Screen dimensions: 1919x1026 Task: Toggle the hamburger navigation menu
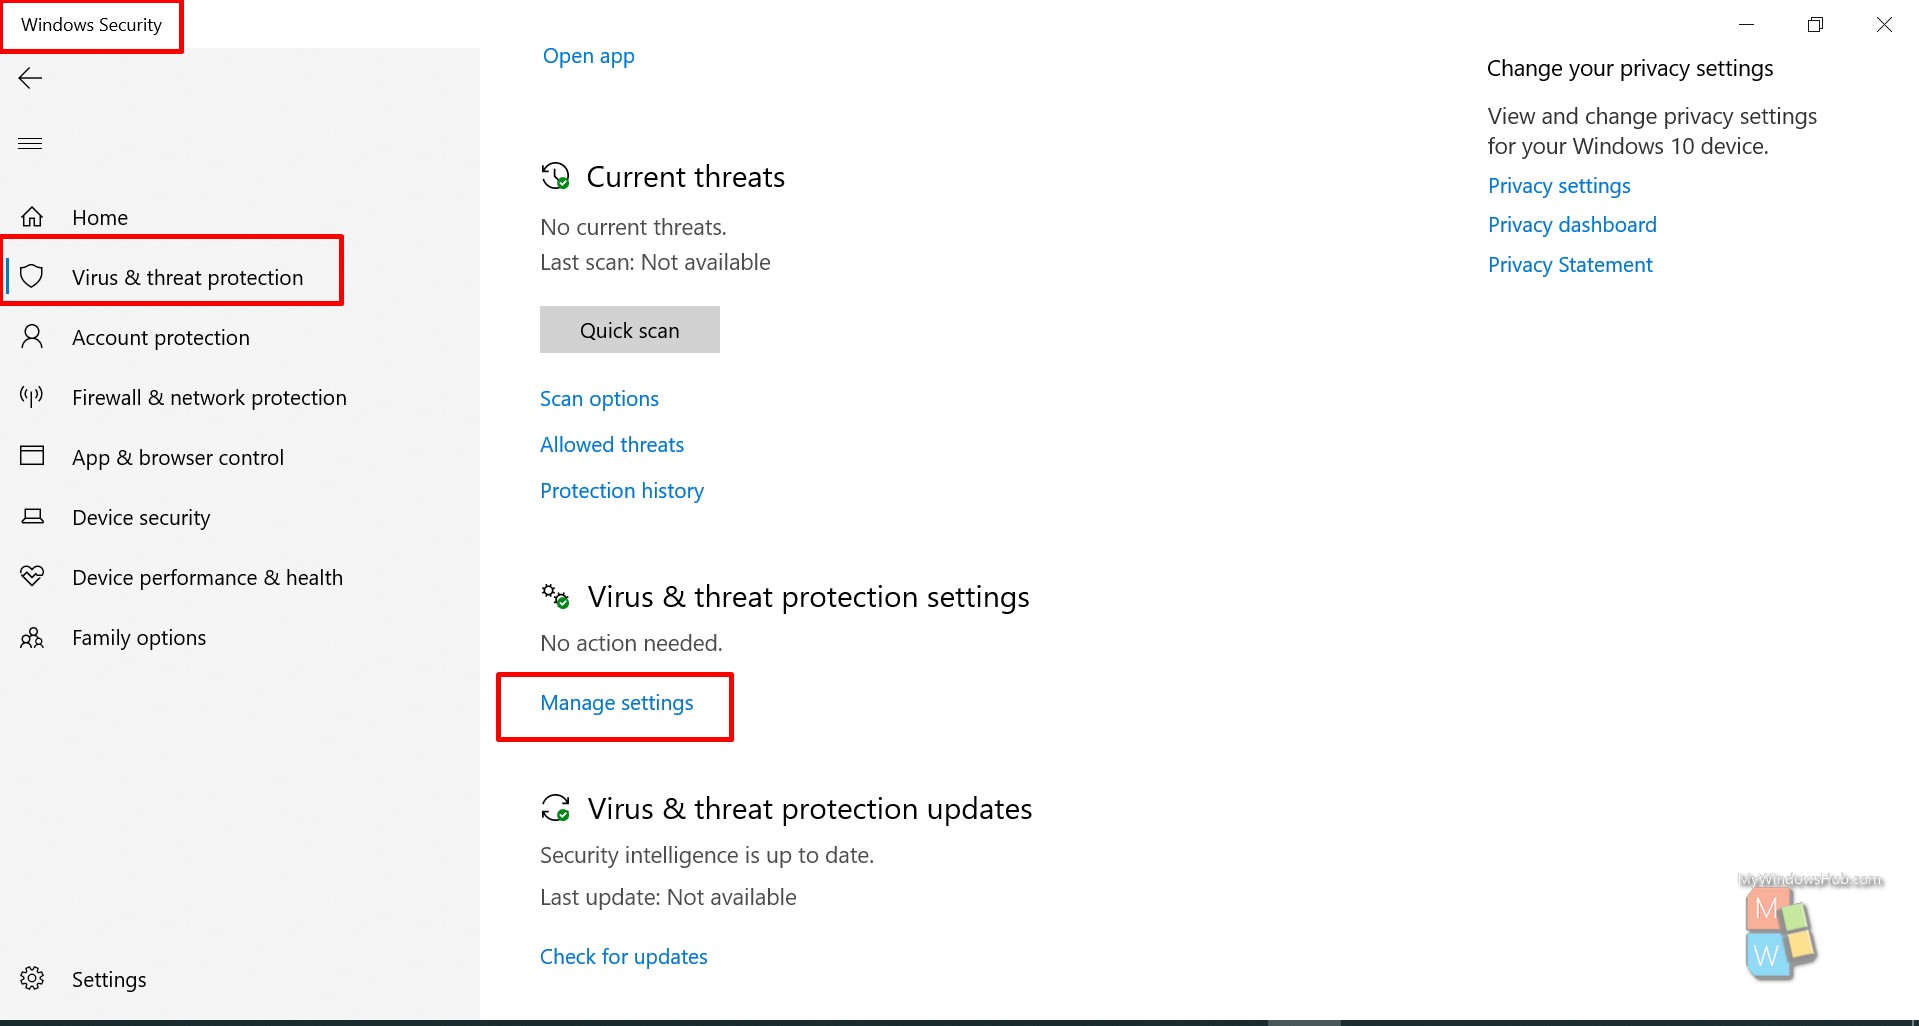pos(30,143)
